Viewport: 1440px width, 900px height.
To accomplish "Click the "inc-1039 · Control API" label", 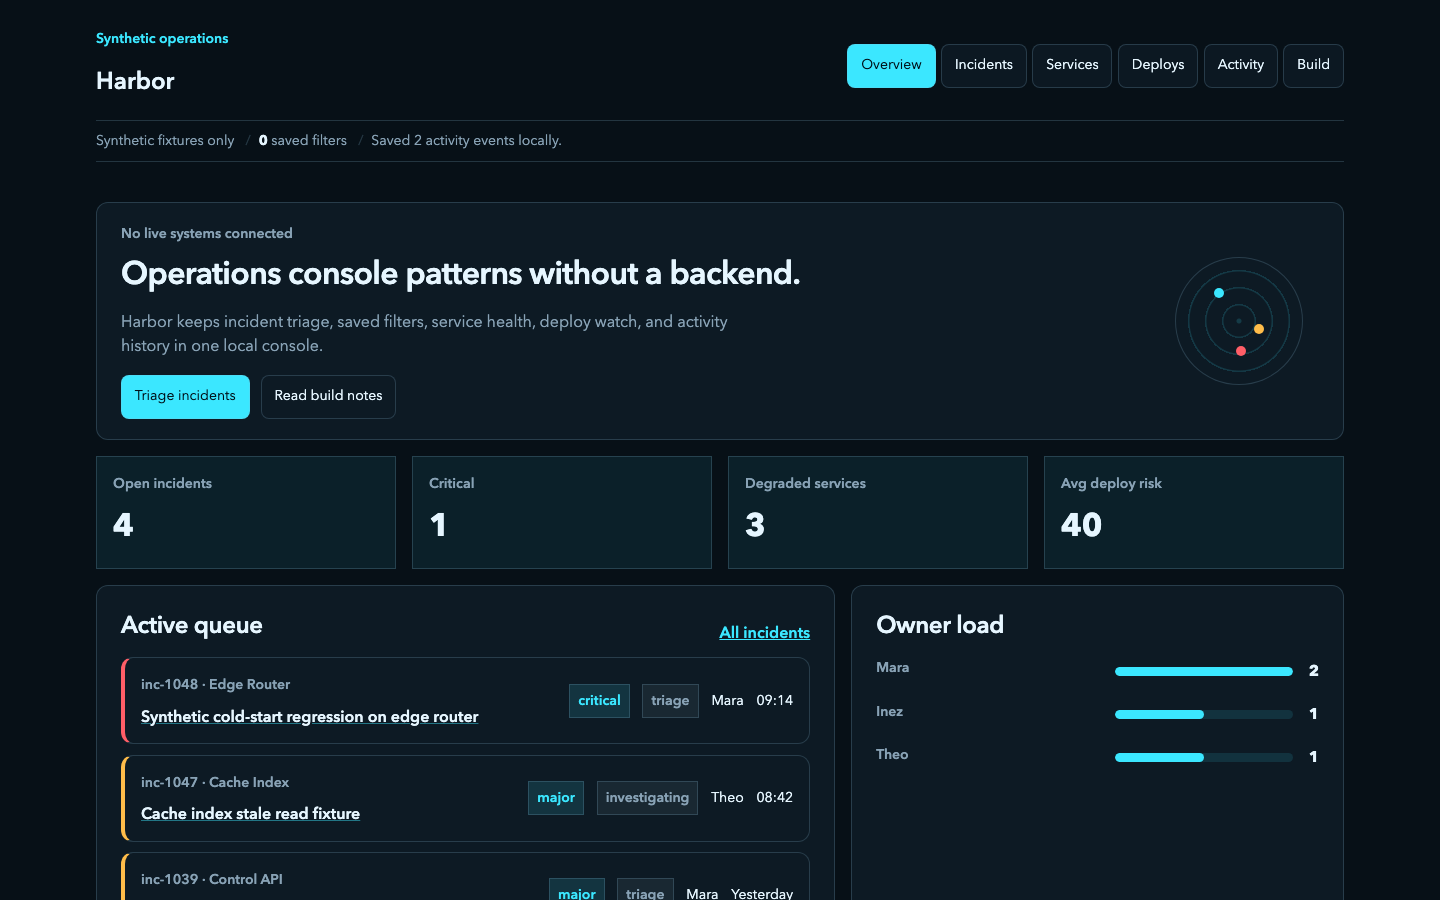I will coord(212,880).
